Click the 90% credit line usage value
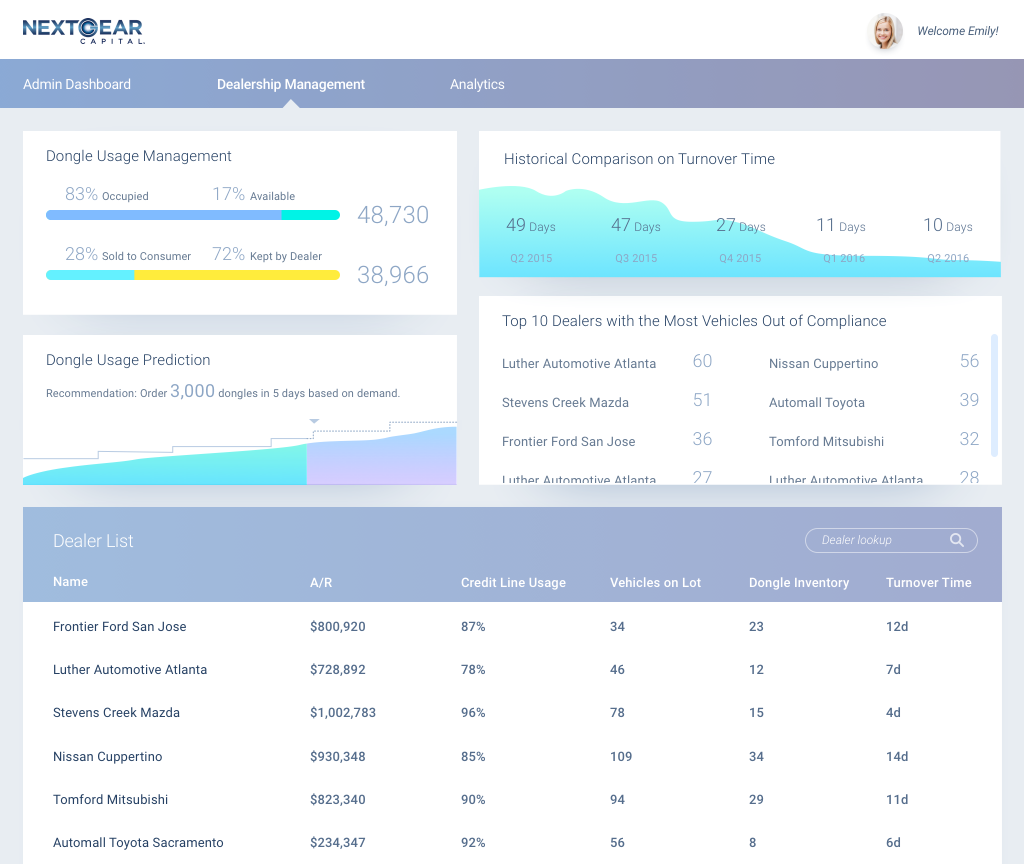Image resolution: width=1024 pixels, height=864 pixels. click(473, 799)
